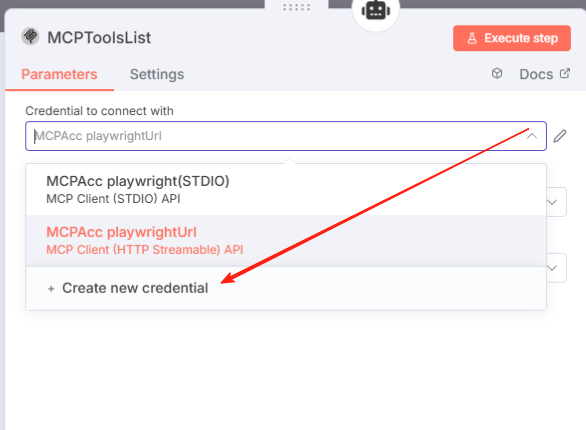Click the MCPToolsList node icon
Viewport: 586px width, 430px height.
(x=30, y=37)
